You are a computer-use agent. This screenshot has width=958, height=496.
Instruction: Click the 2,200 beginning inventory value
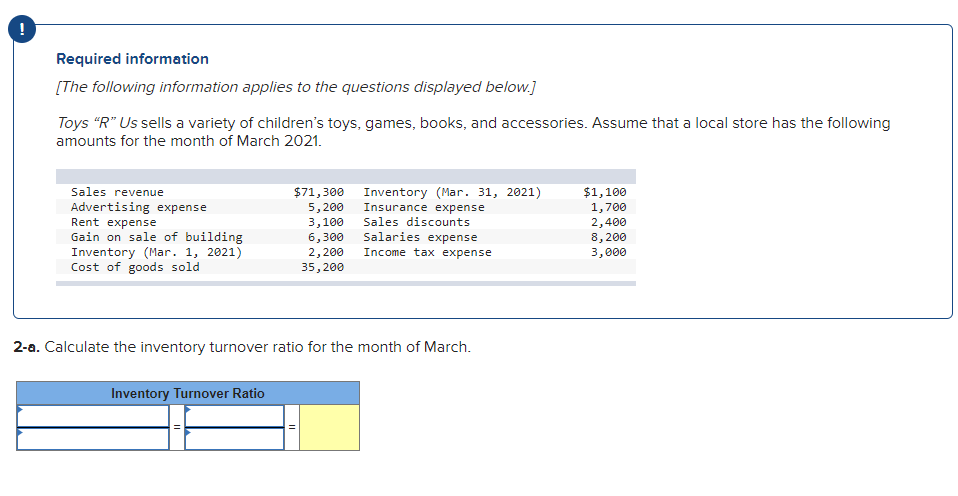[x=326, y=252]
